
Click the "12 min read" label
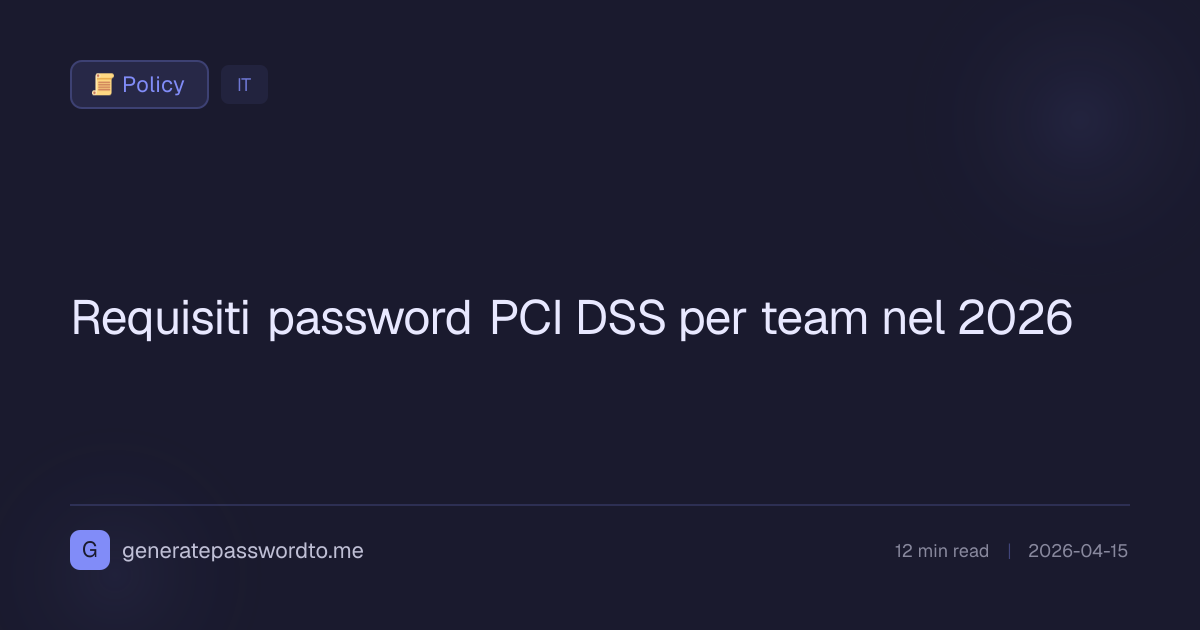941,551
